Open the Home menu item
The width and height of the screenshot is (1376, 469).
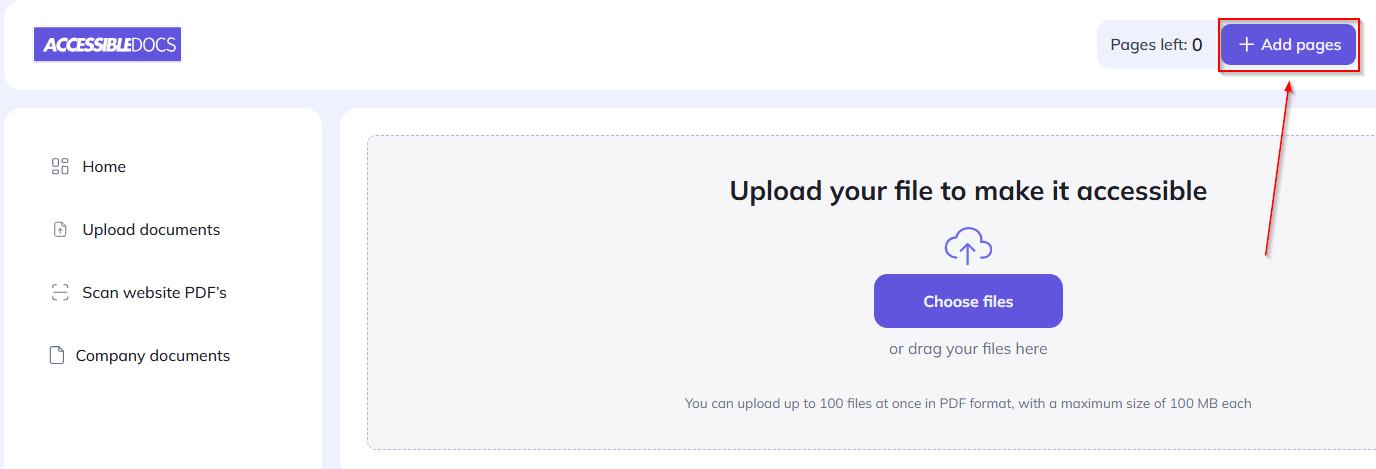click(104, 167)
